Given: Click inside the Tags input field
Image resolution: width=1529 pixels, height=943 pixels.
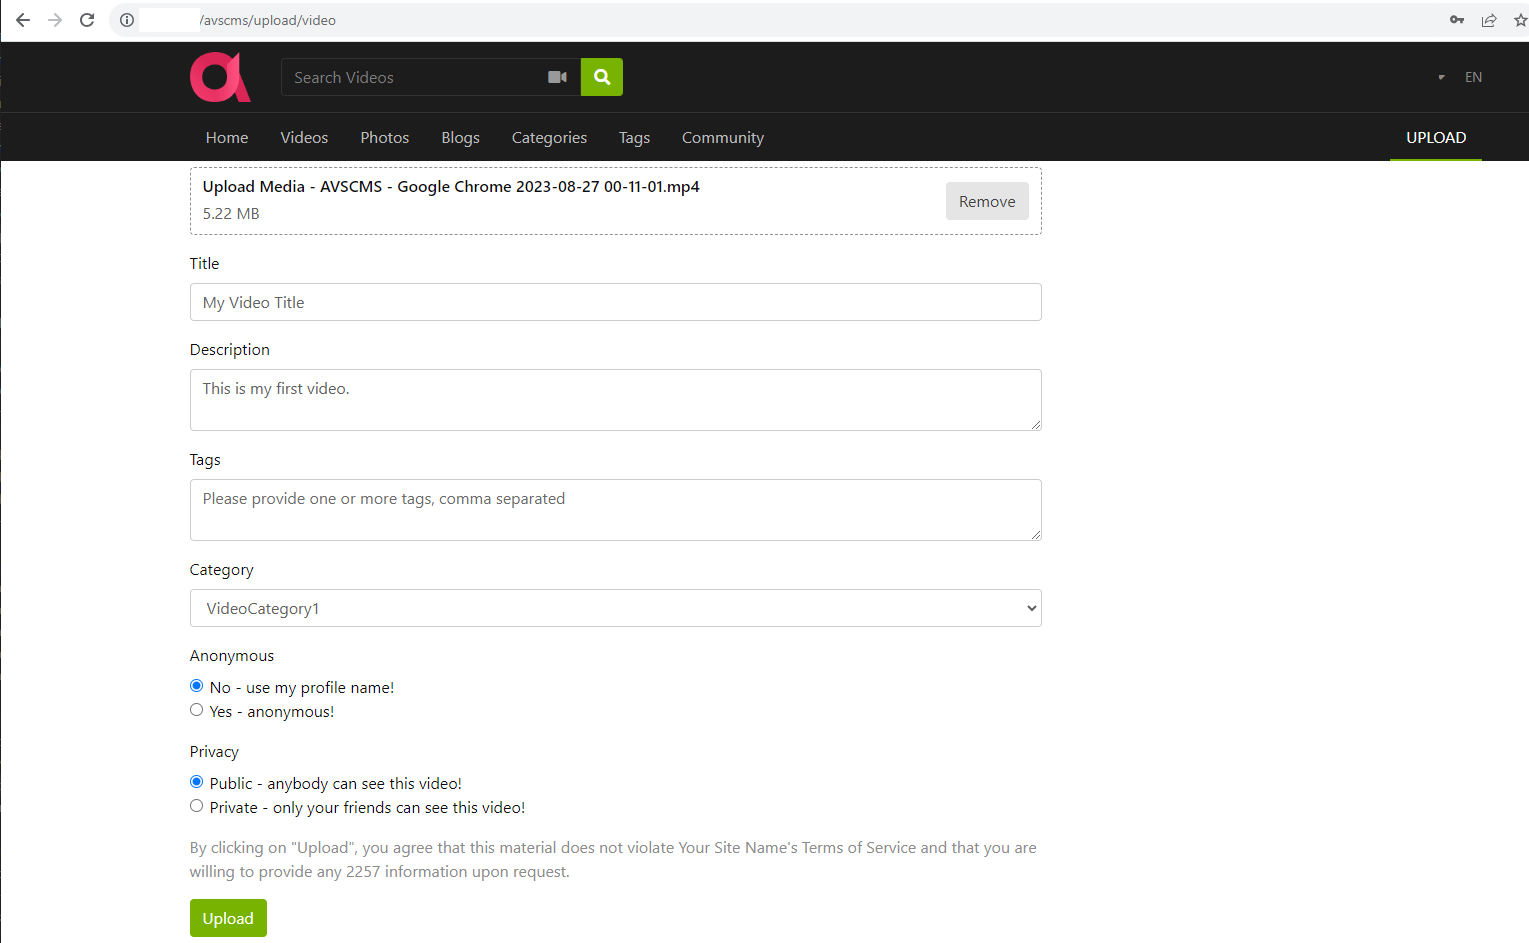Looking at the screenshot, I should (615, 509).
